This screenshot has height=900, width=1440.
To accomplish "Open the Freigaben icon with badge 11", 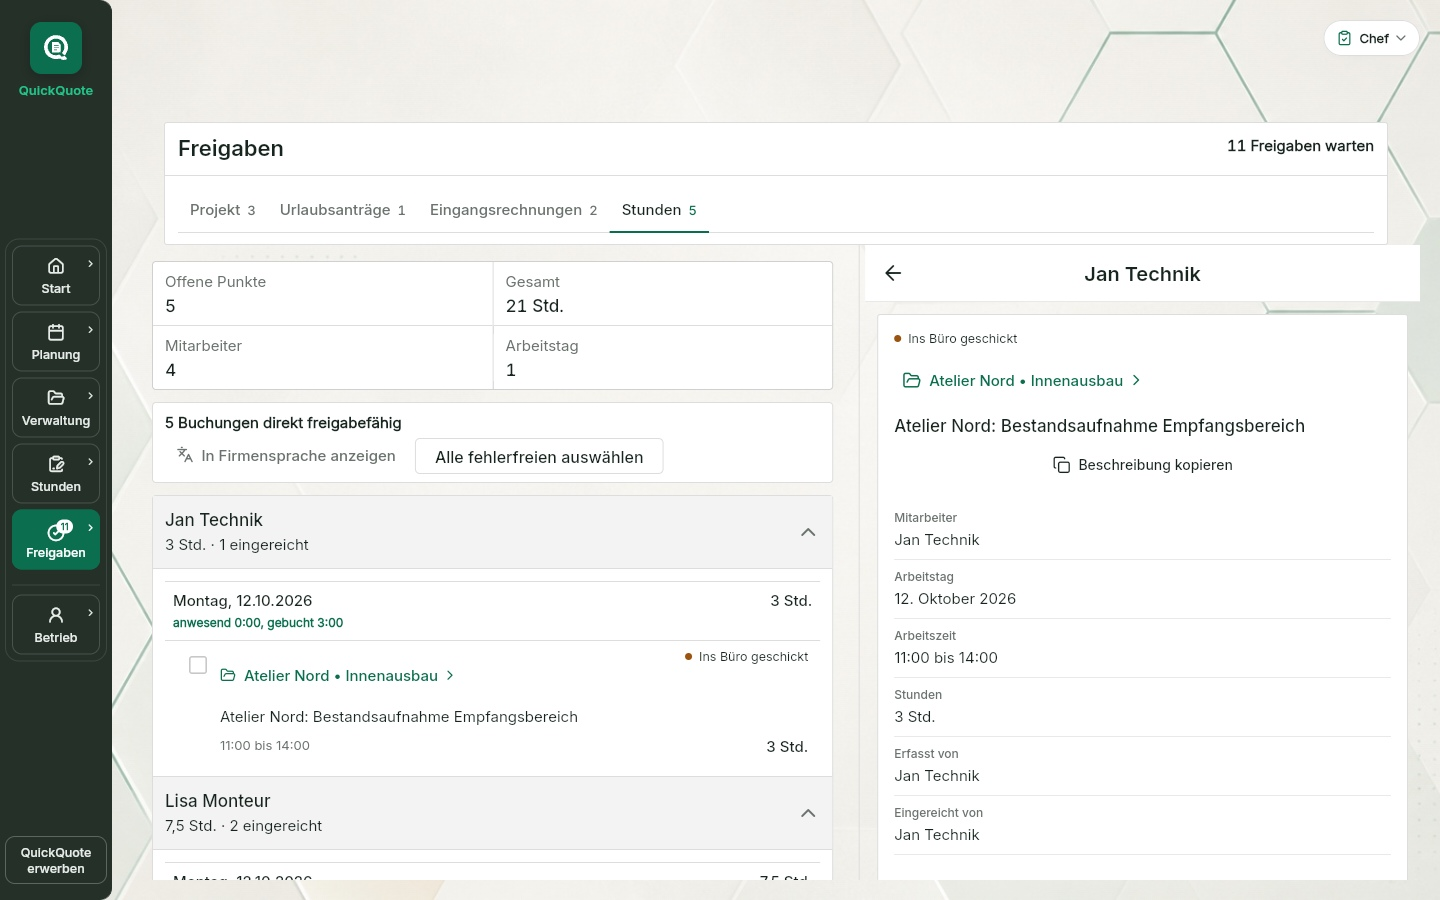I will (59, 530).
